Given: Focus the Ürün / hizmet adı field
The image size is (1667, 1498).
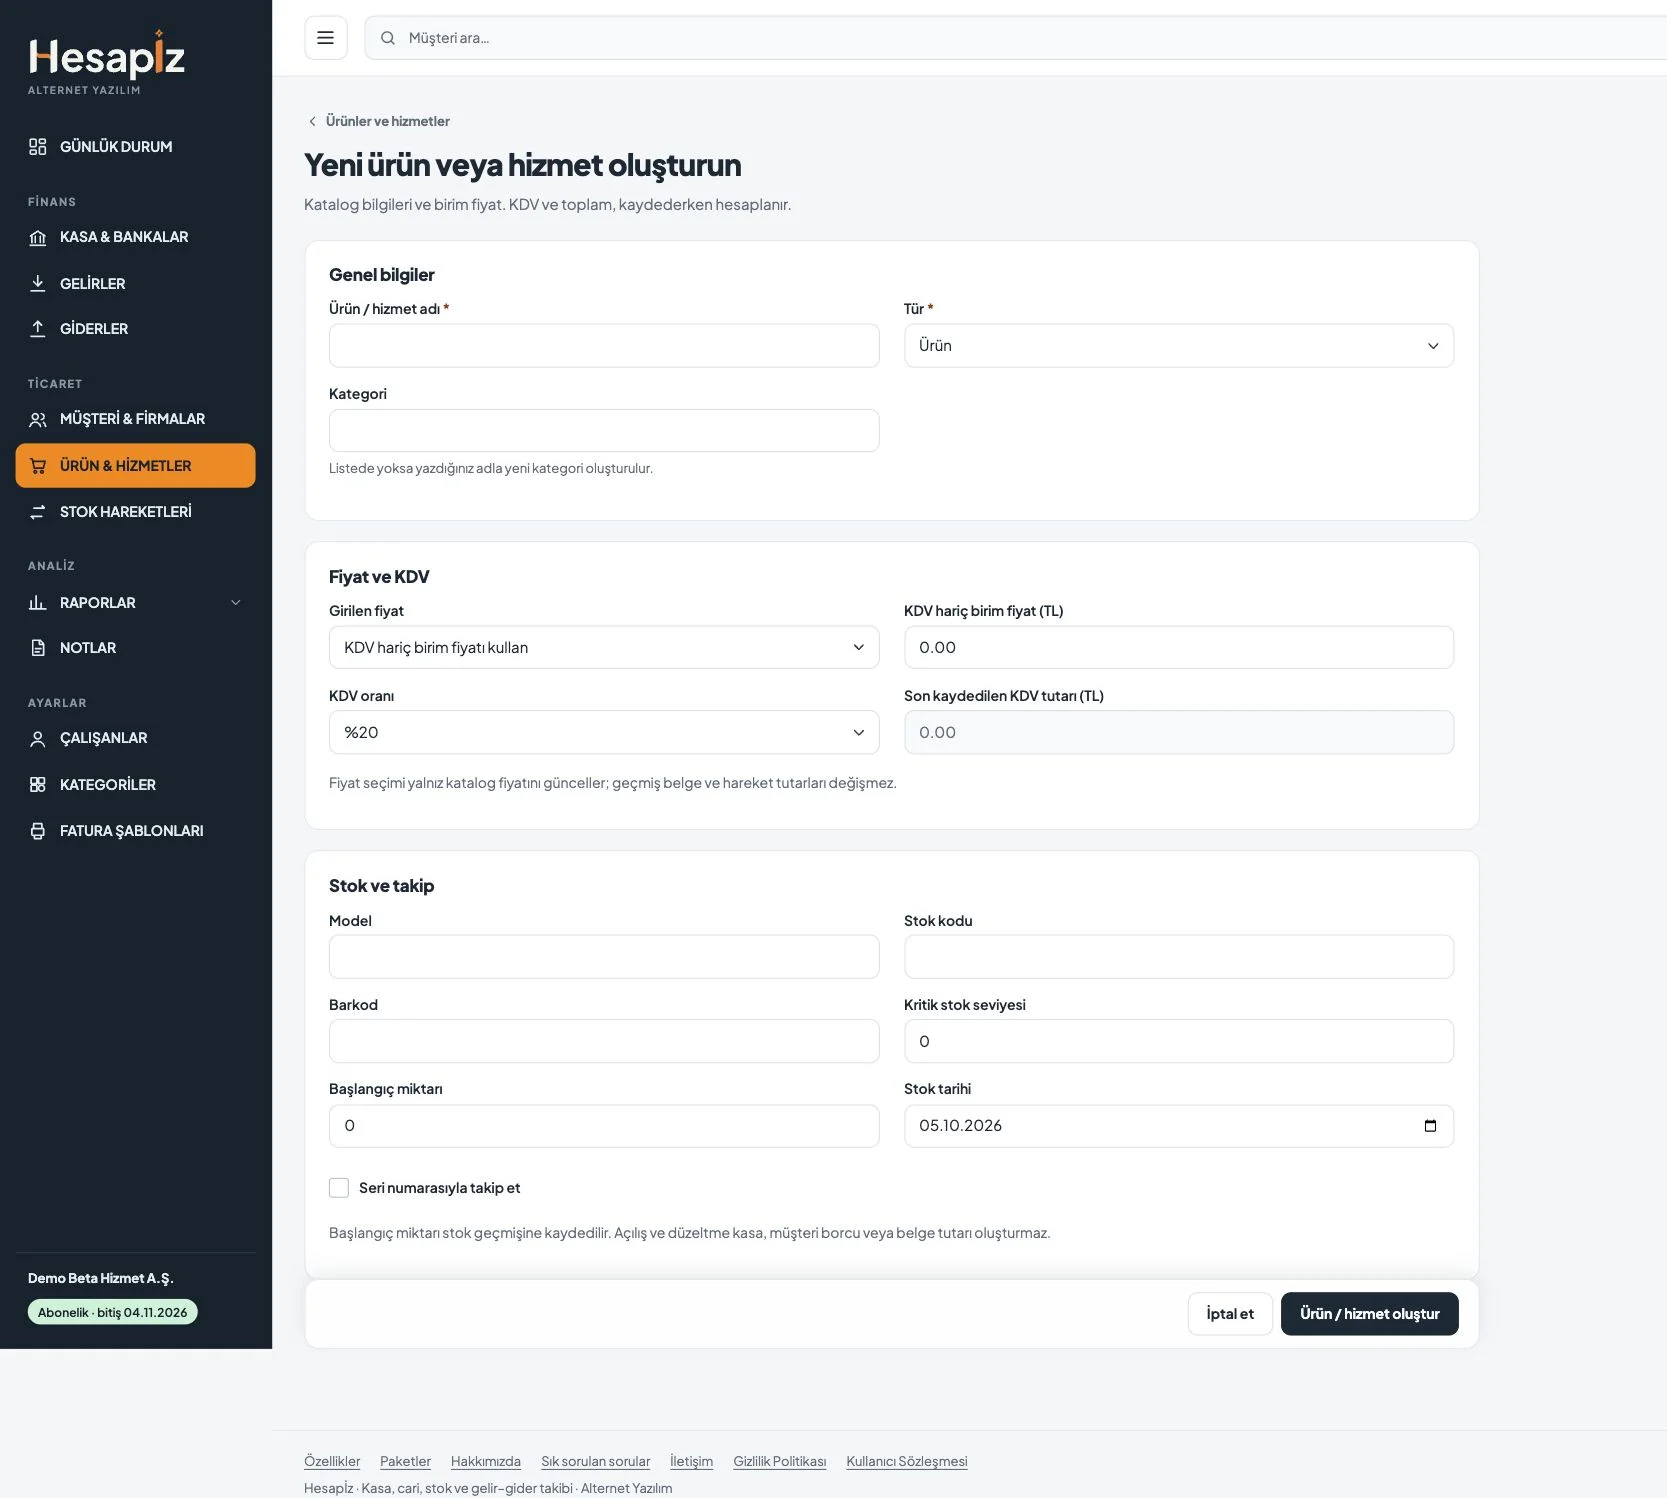Looking at the screenshot, I should coord(604,346).
